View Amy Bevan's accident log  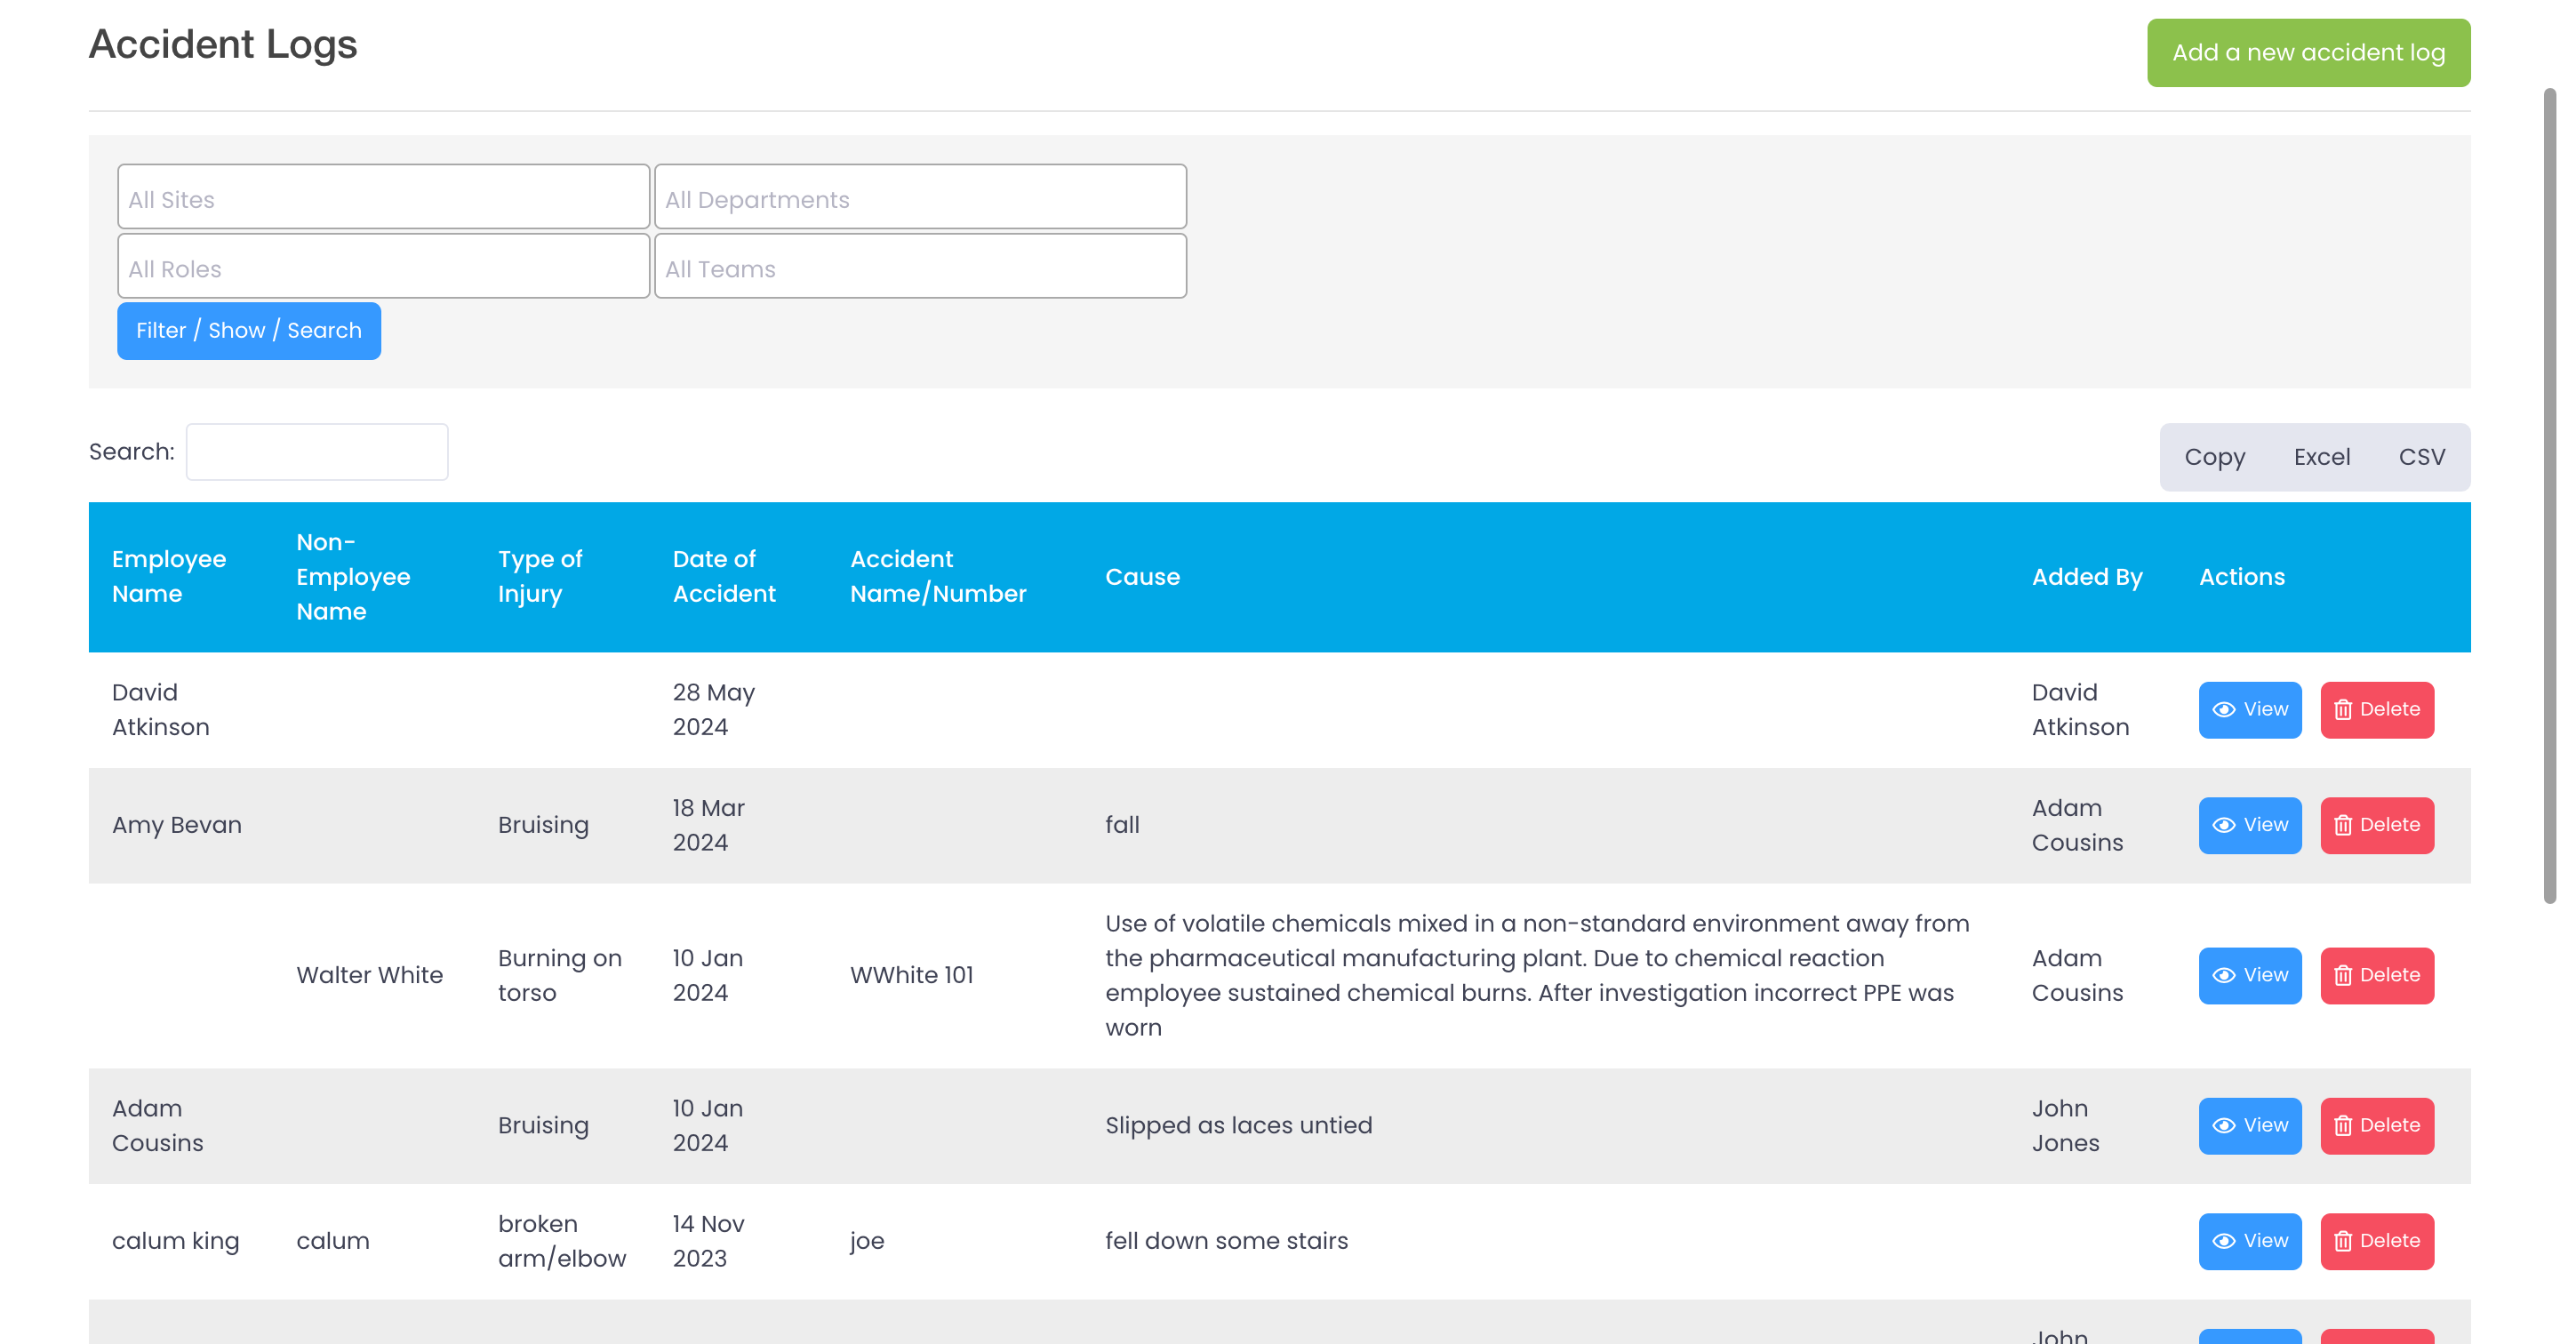[2249, 825]
